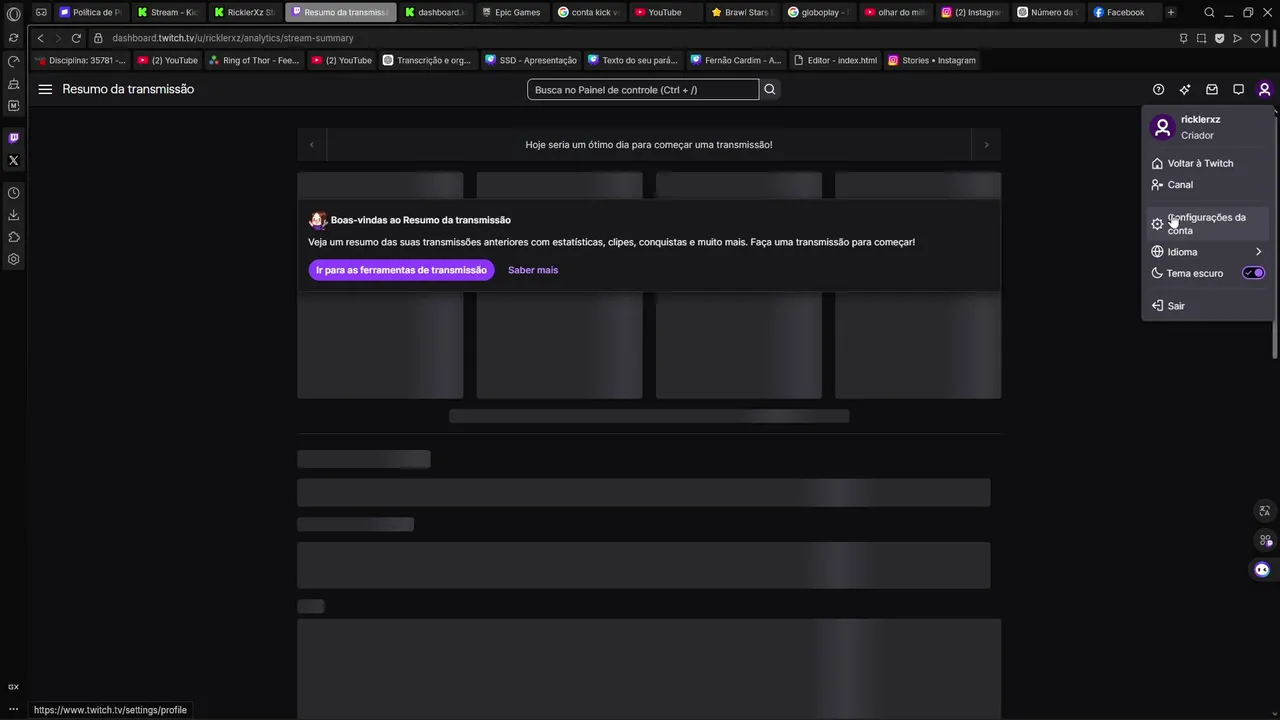Switch to Política de P... tab
The image size is (1280, 720).
(90, 12)
